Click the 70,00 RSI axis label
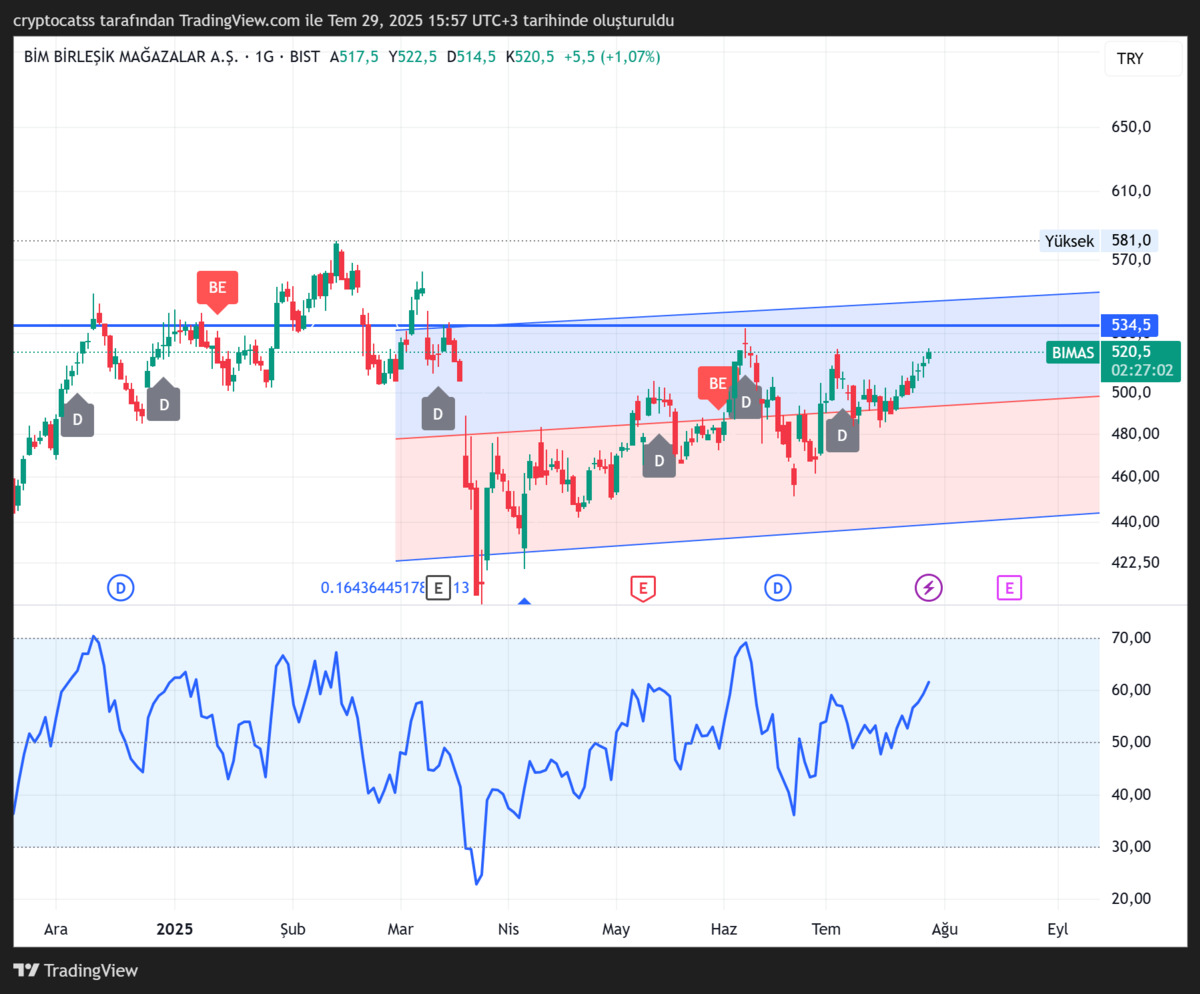The height and width of the screenshot is (994, 1200). pos(1131,638)
